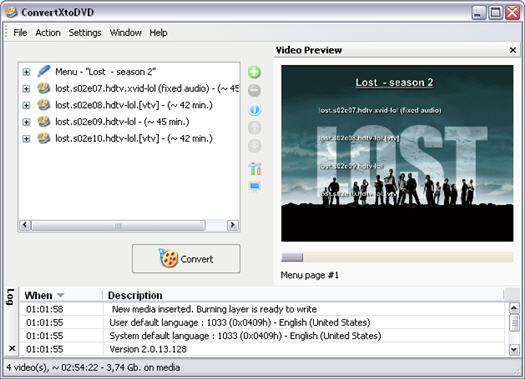The height and width of the screenshot is (379, 525).
Task: Click the log vertical scrollbar thumb
Action: point(514,323)
